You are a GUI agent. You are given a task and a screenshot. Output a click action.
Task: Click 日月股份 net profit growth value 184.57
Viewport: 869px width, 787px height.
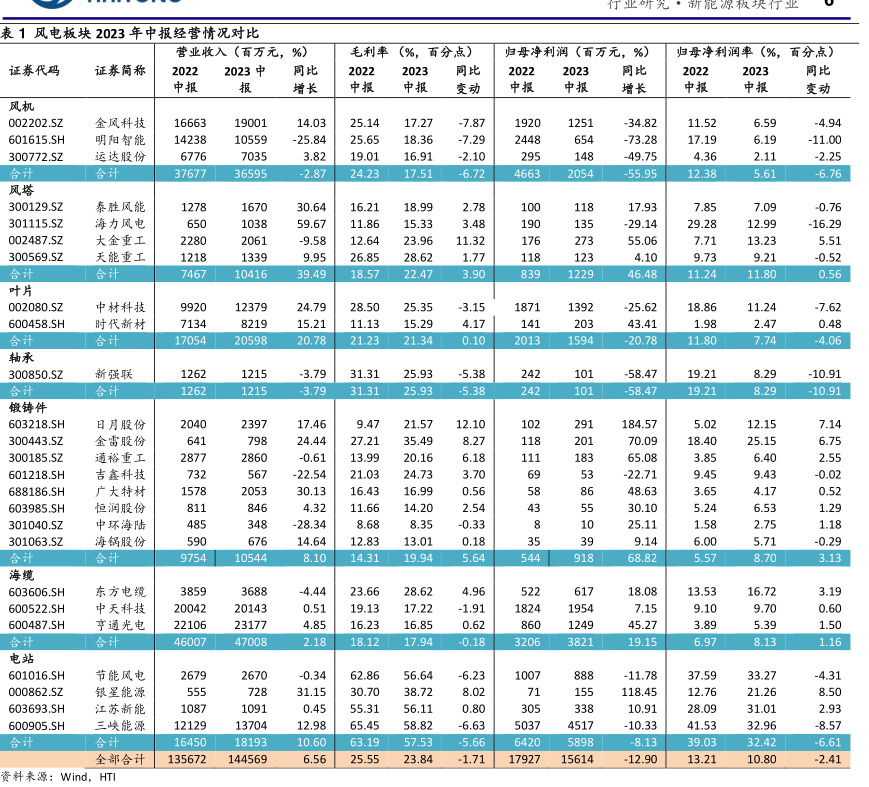pos(639,424)
